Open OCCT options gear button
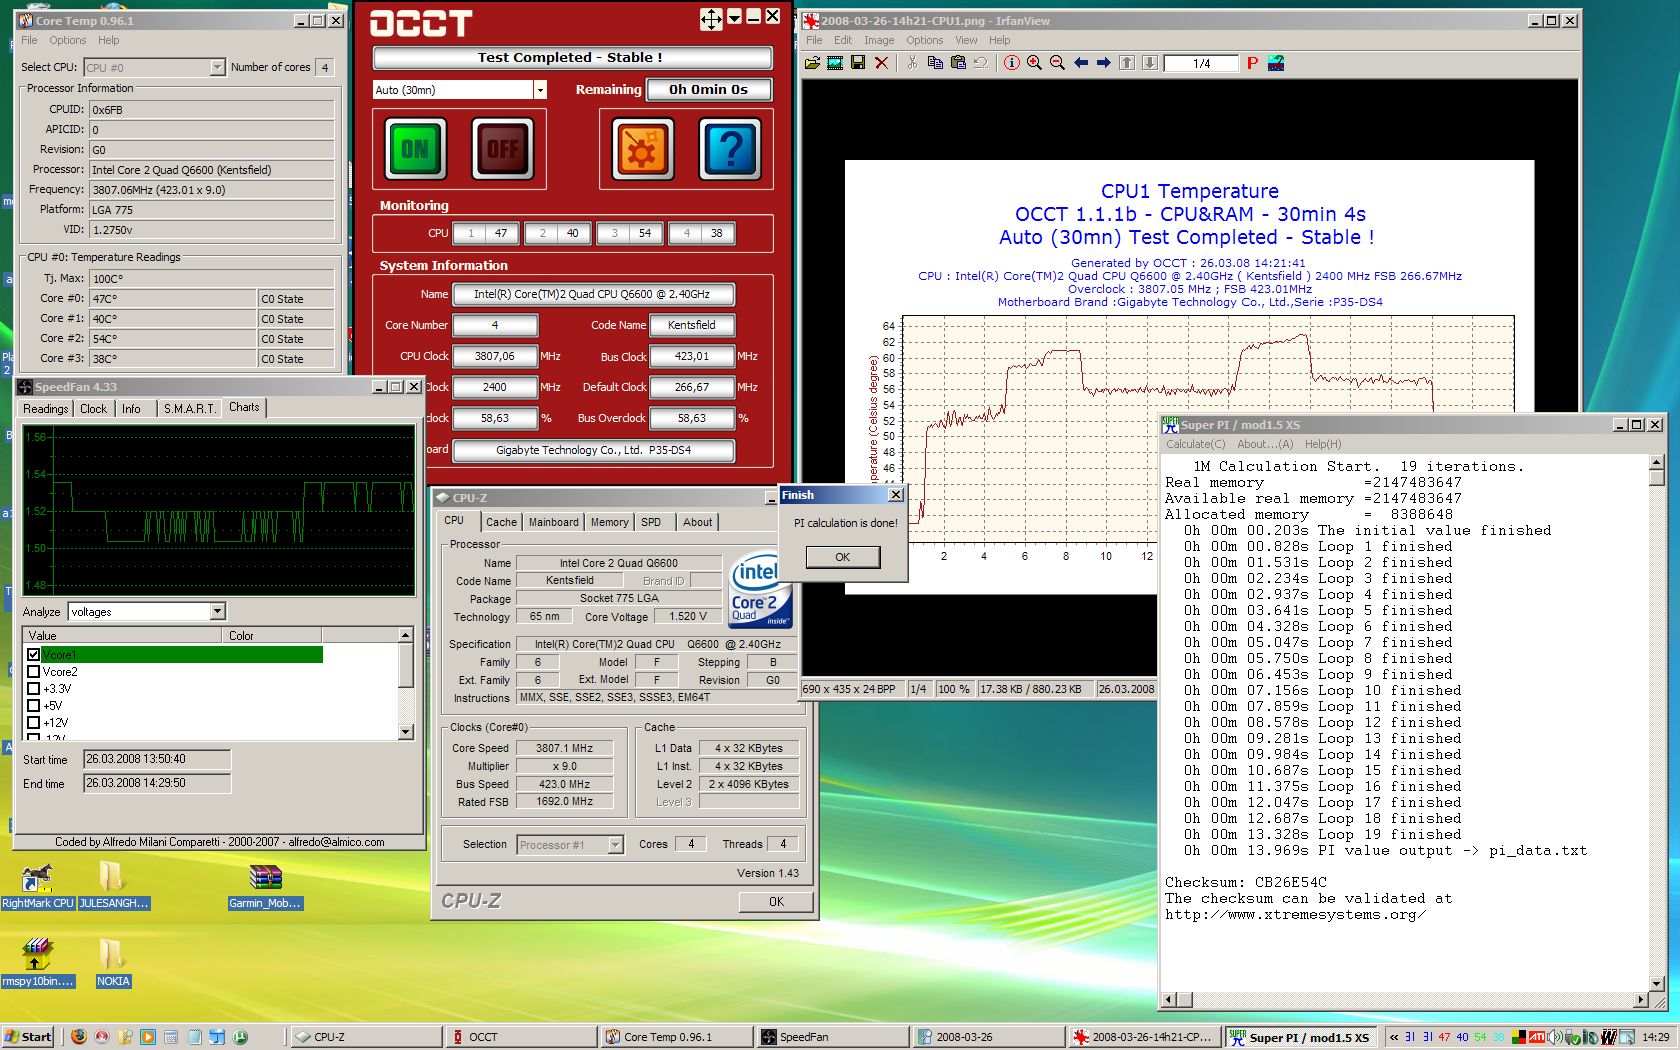Screen dimensions: 1680x1050 (642, 149)
